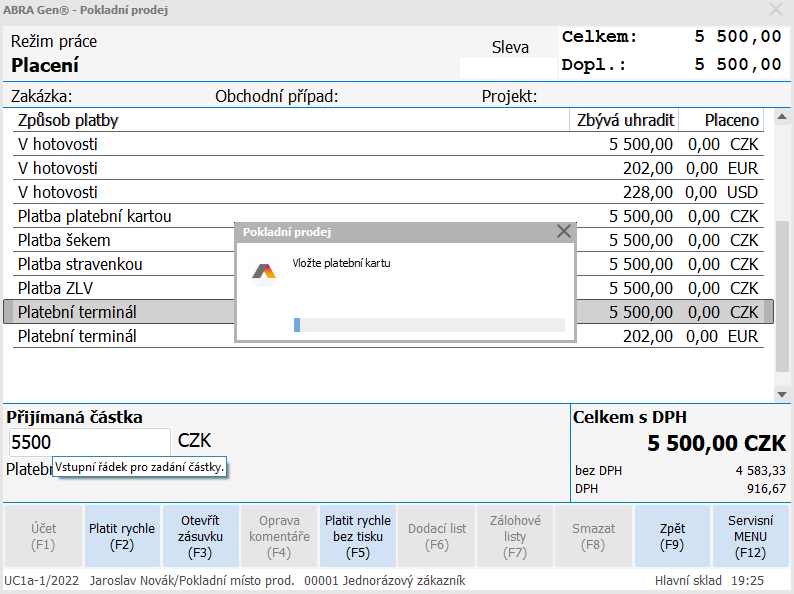Click the Placeno column header

(x=731, y=120)
